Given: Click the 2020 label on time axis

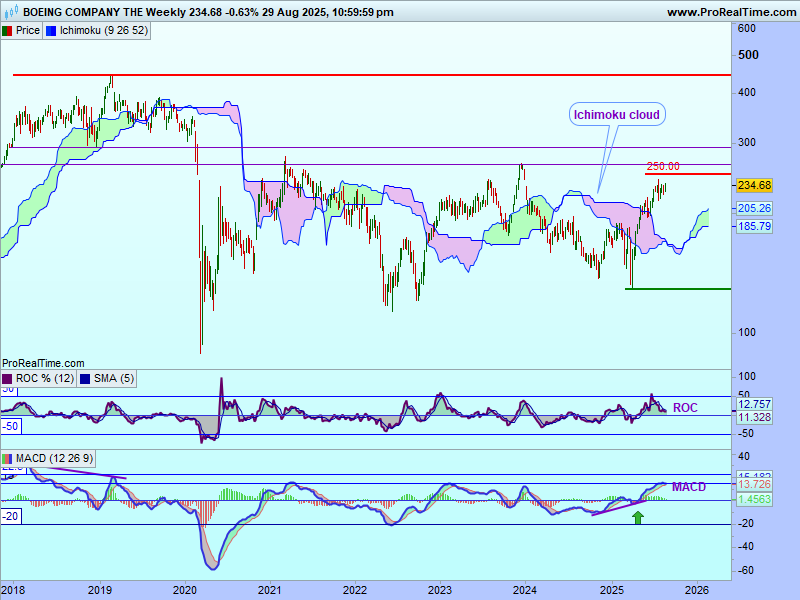Looking at the screenshot, I should coord(185,590).
